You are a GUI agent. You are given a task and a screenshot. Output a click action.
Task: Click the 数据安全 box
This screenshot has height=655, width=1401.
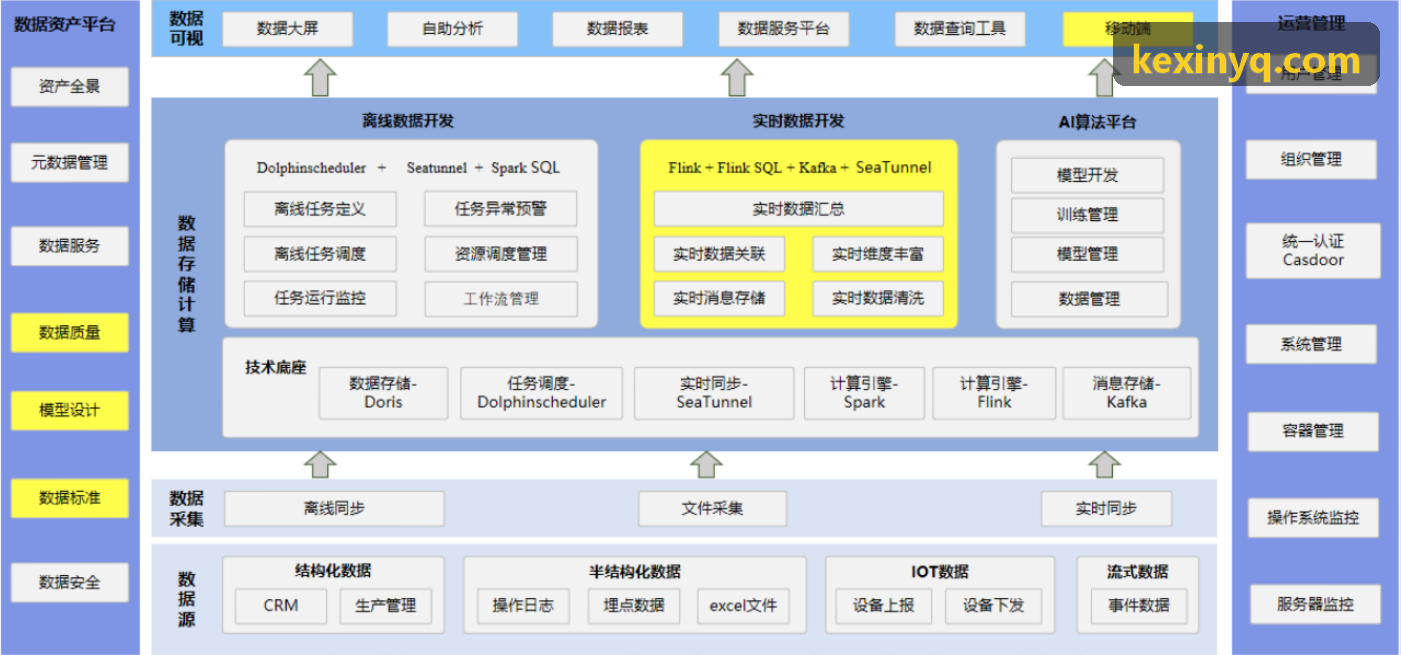tap(70, 582)
